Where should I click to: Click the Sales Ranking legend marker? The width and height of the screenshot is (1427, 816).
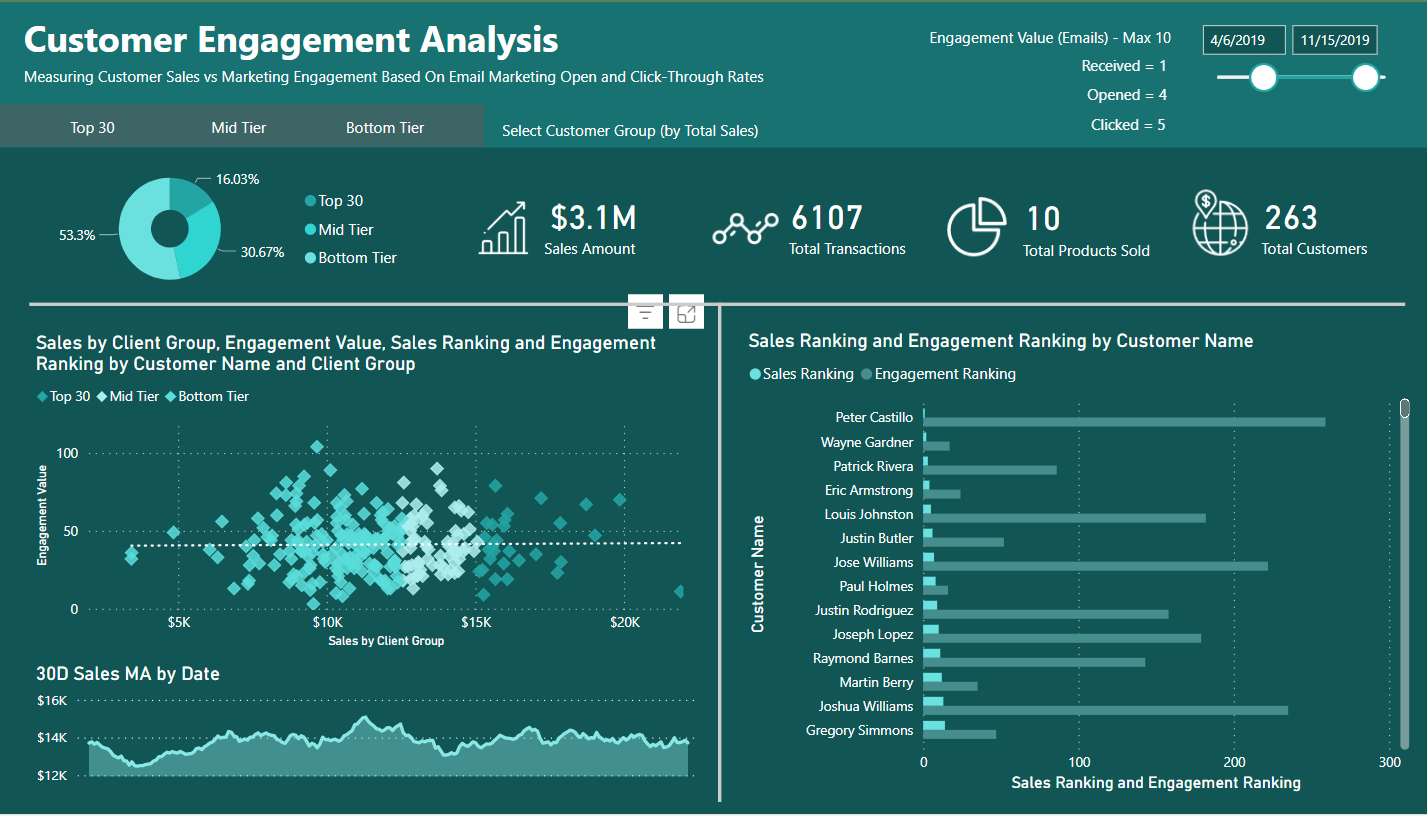(755, 374)
